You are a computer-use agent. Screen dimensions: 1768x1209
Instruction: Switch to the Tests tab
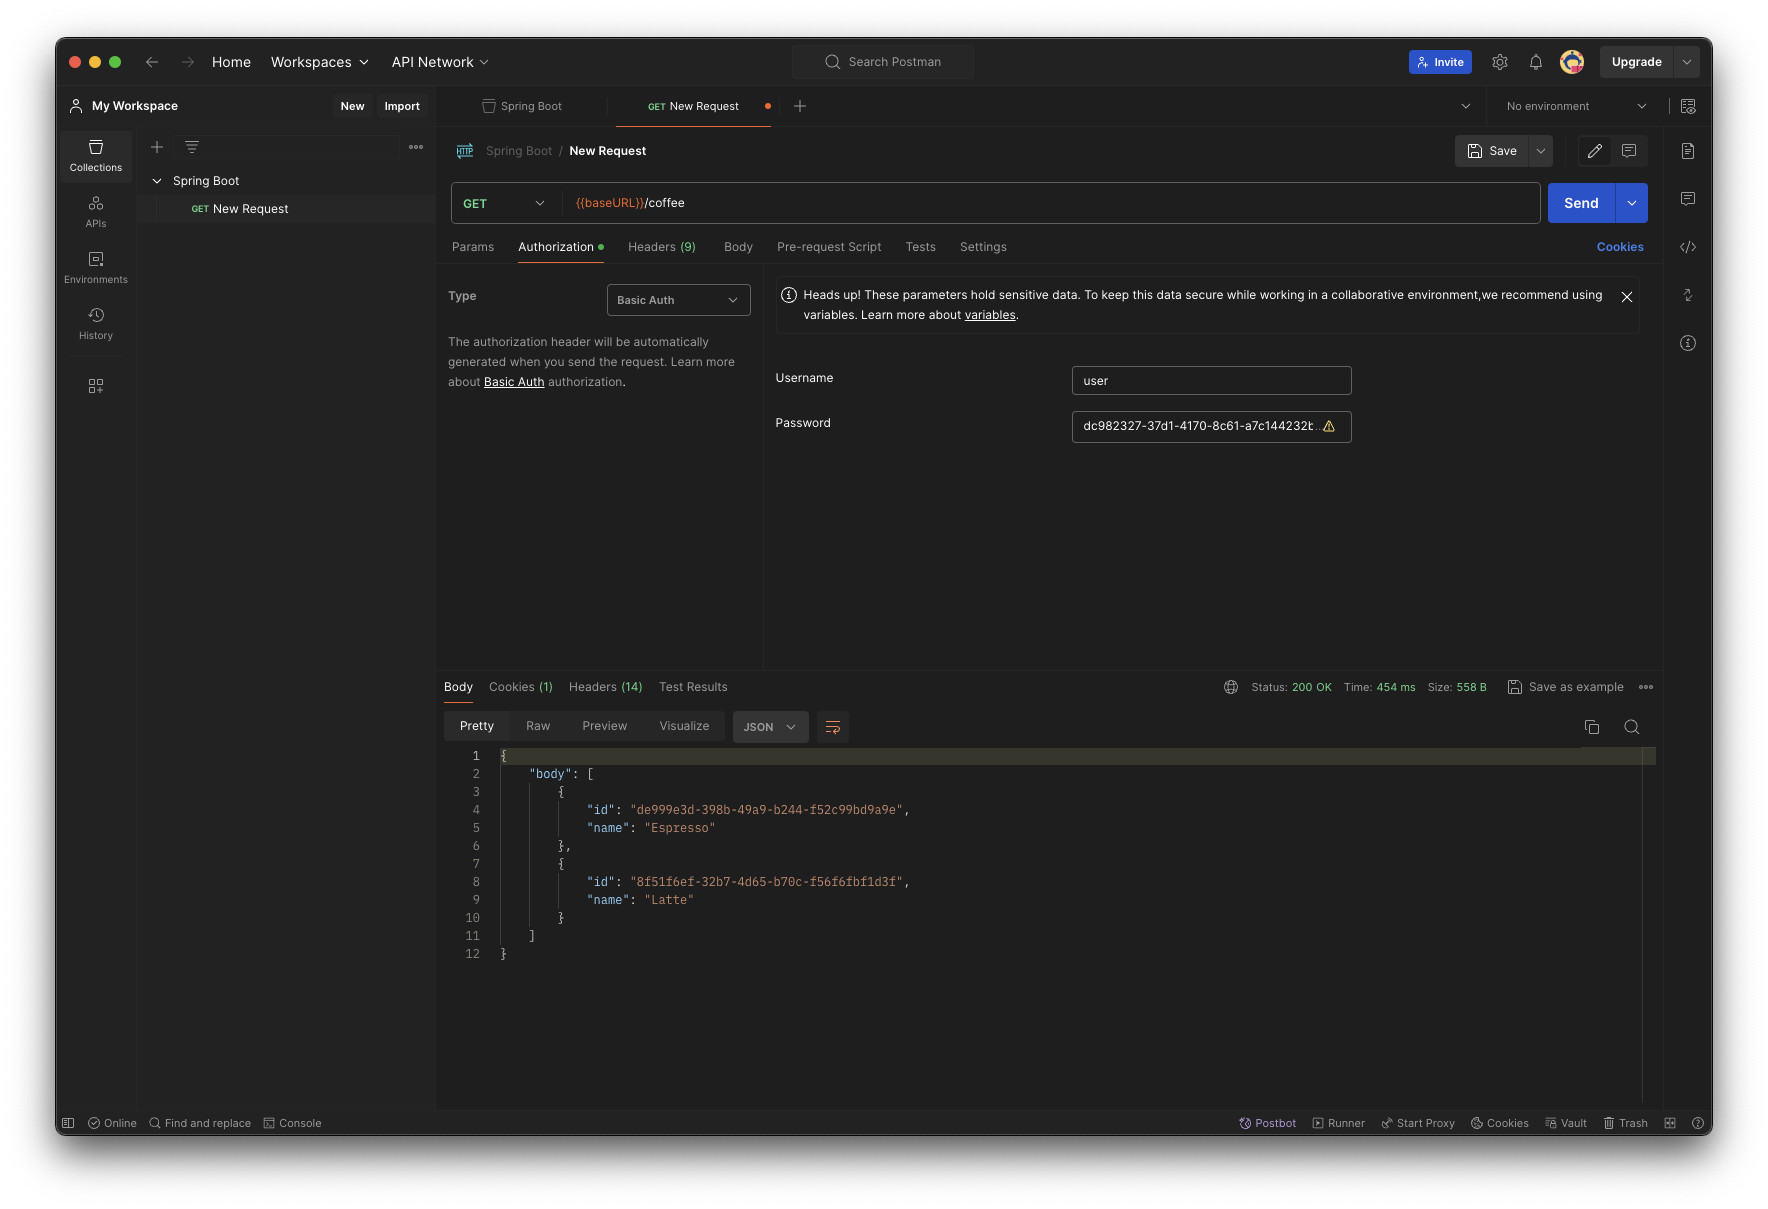921,247
